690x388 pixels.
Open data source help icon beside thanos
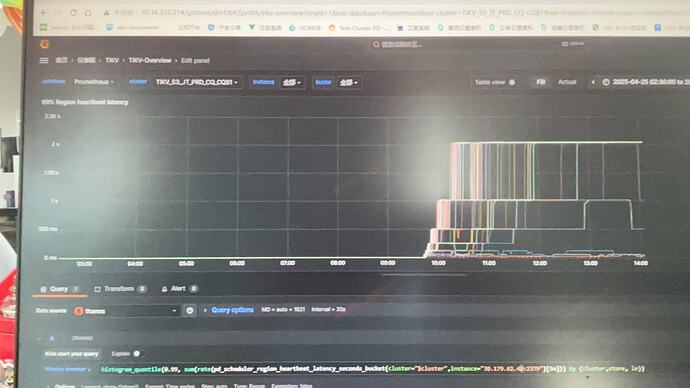tap(190, 311)
